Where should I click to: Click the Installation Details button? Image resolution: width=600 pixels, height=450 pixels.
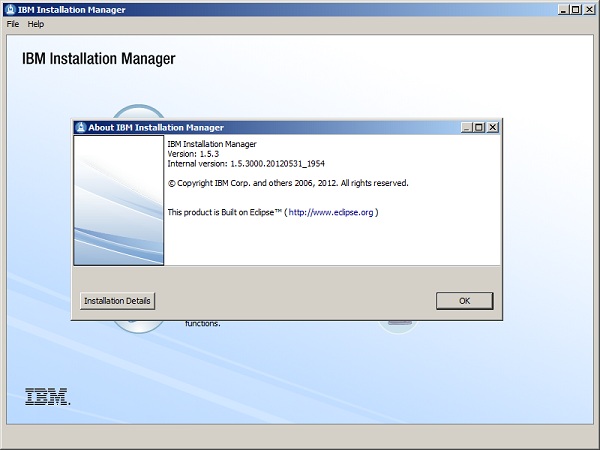pyautogui.click(x=117, y=301)
